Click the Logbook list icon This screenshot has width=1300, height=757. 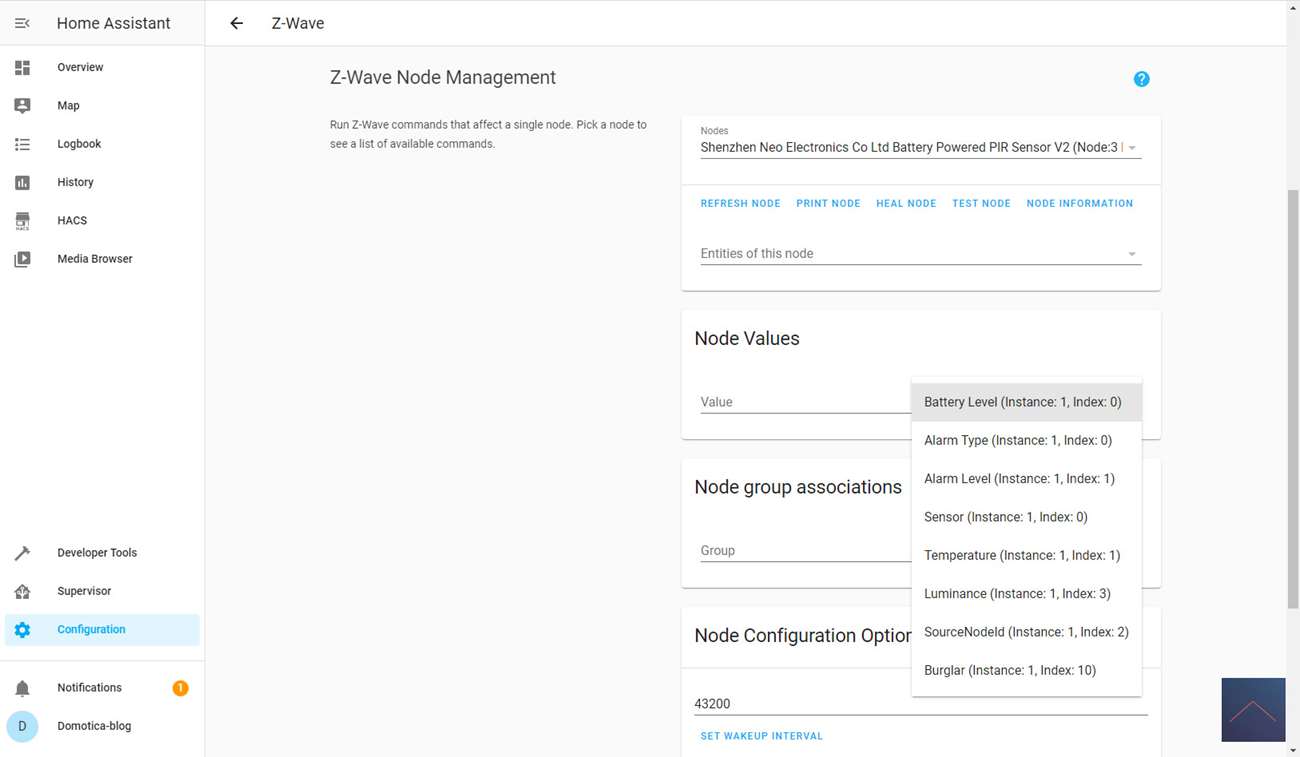pyautogui.click(x=22, y=144)
